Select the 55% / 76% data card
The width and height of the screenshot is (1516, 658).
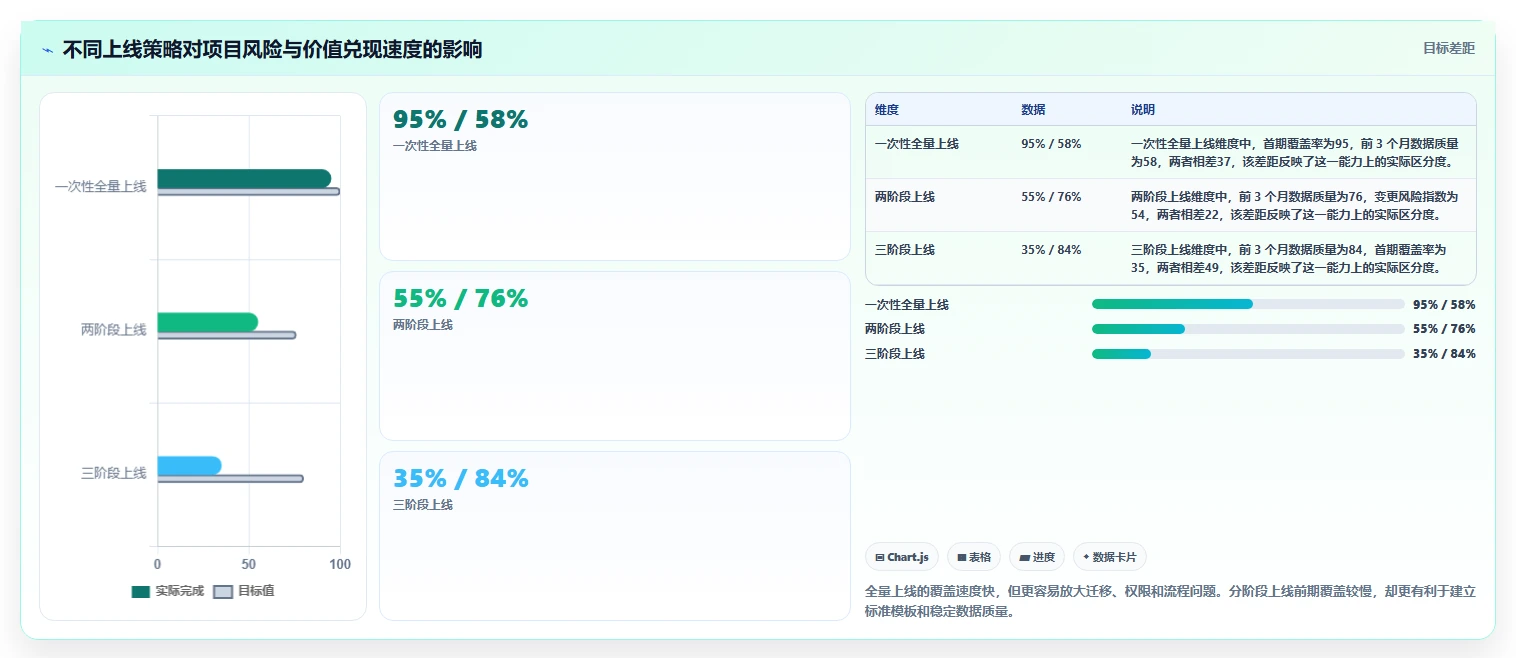tap(615, 356)
